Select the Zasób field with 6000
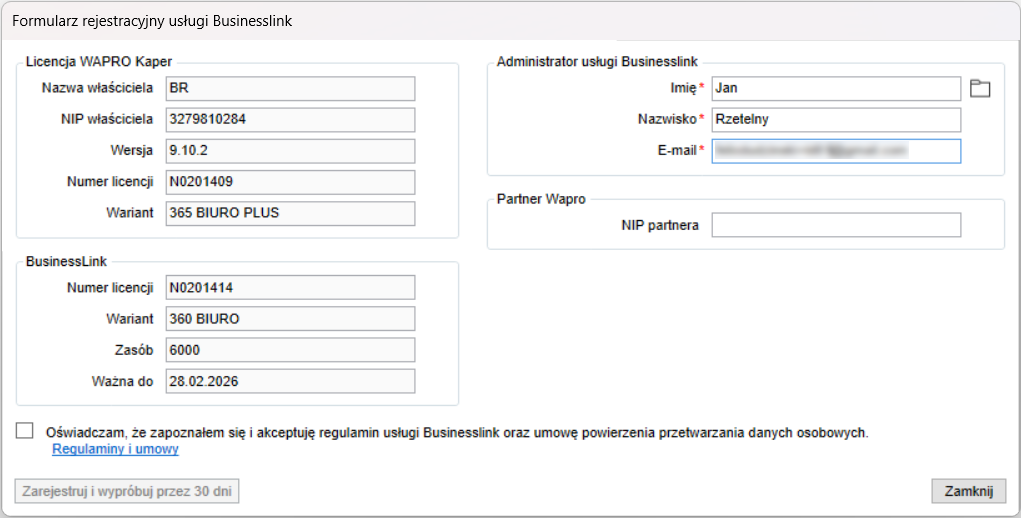The height and width of the screenshot is (518, 1021). tap(289, 350)
